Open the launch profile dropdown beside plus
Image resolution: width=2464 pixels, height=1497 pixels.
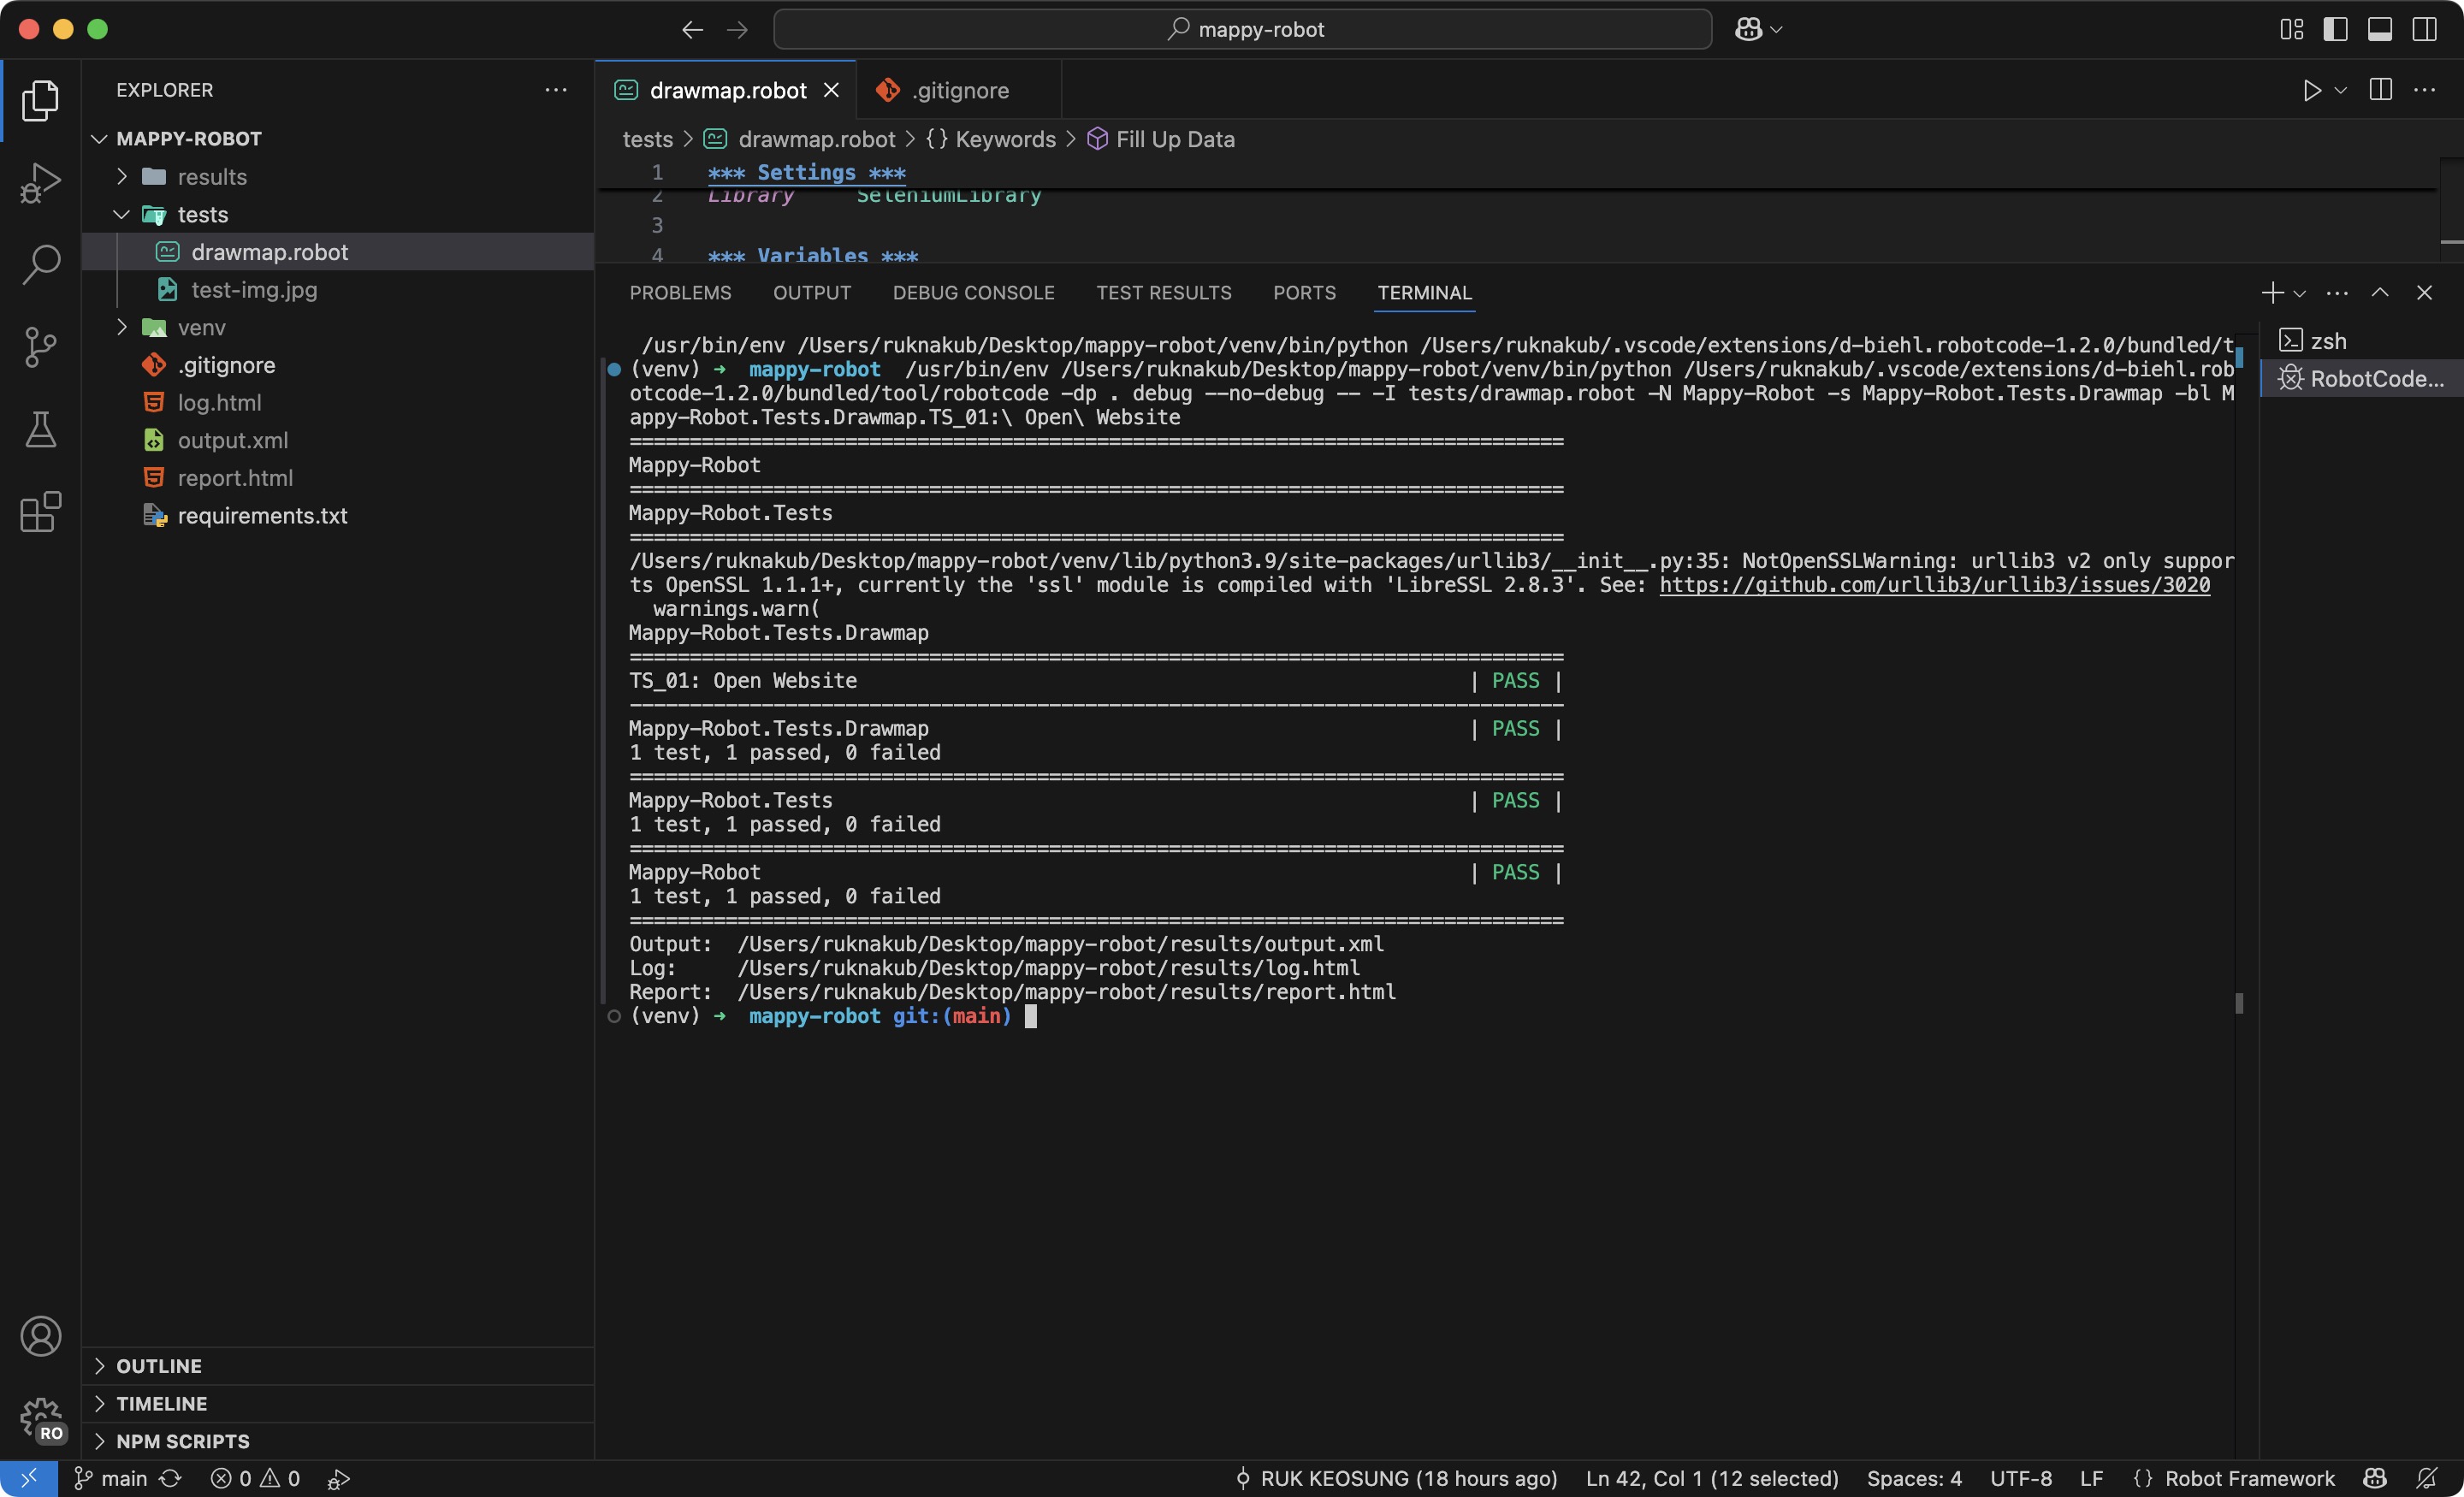(x=2300, y=293)
